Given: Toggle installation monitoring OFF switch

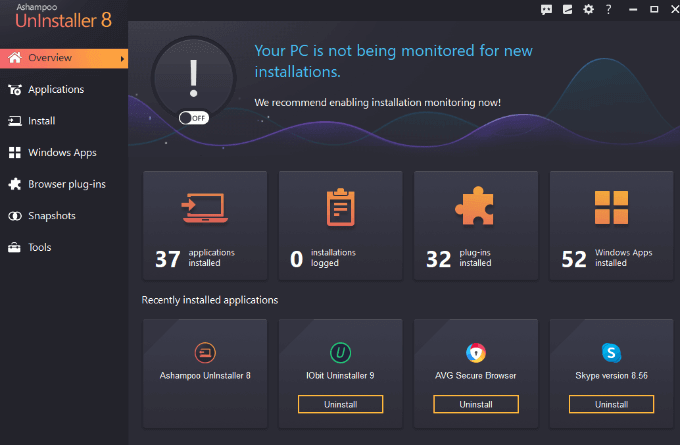Looking at the screenshot, I should point(194,118).
